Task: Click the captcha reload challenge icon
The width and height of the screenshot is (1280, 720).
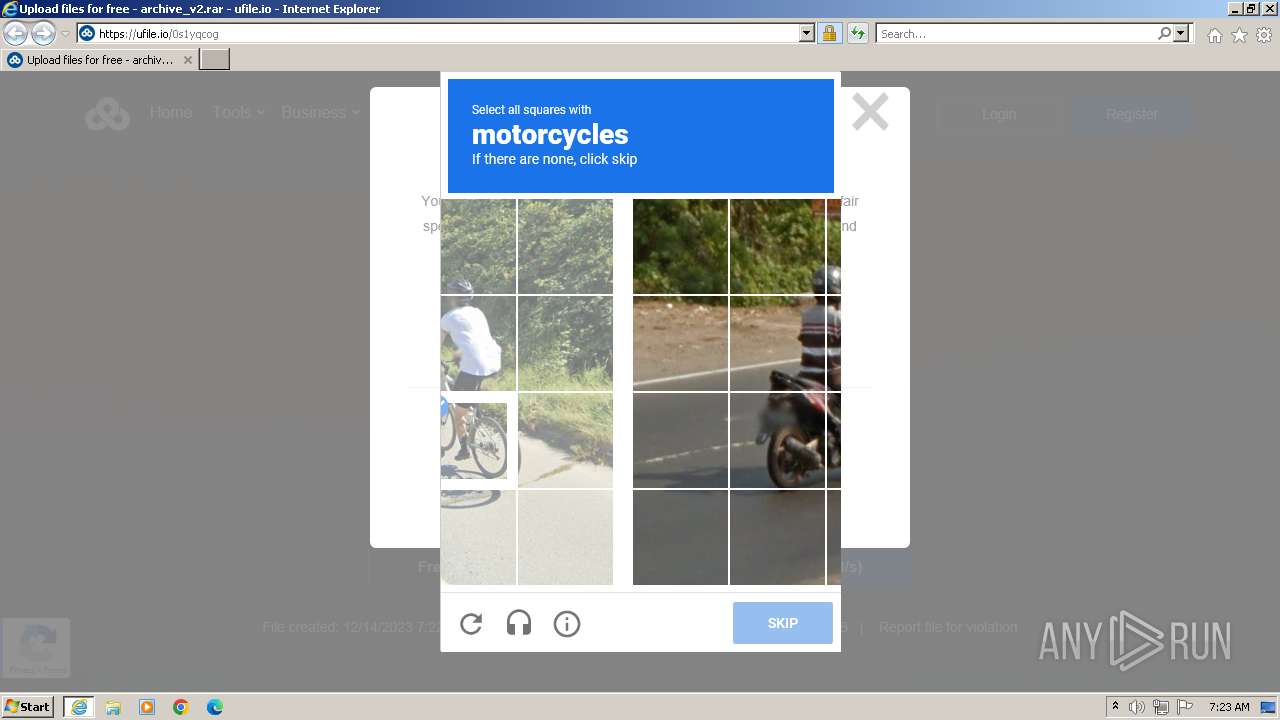Action: (x=471, y=624)
